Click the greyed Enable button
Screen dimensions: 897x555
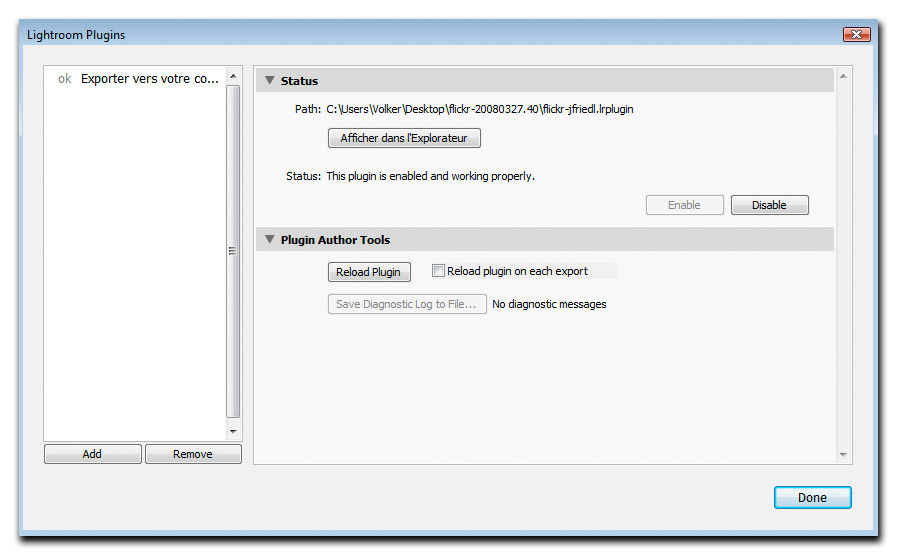point(684,205)
